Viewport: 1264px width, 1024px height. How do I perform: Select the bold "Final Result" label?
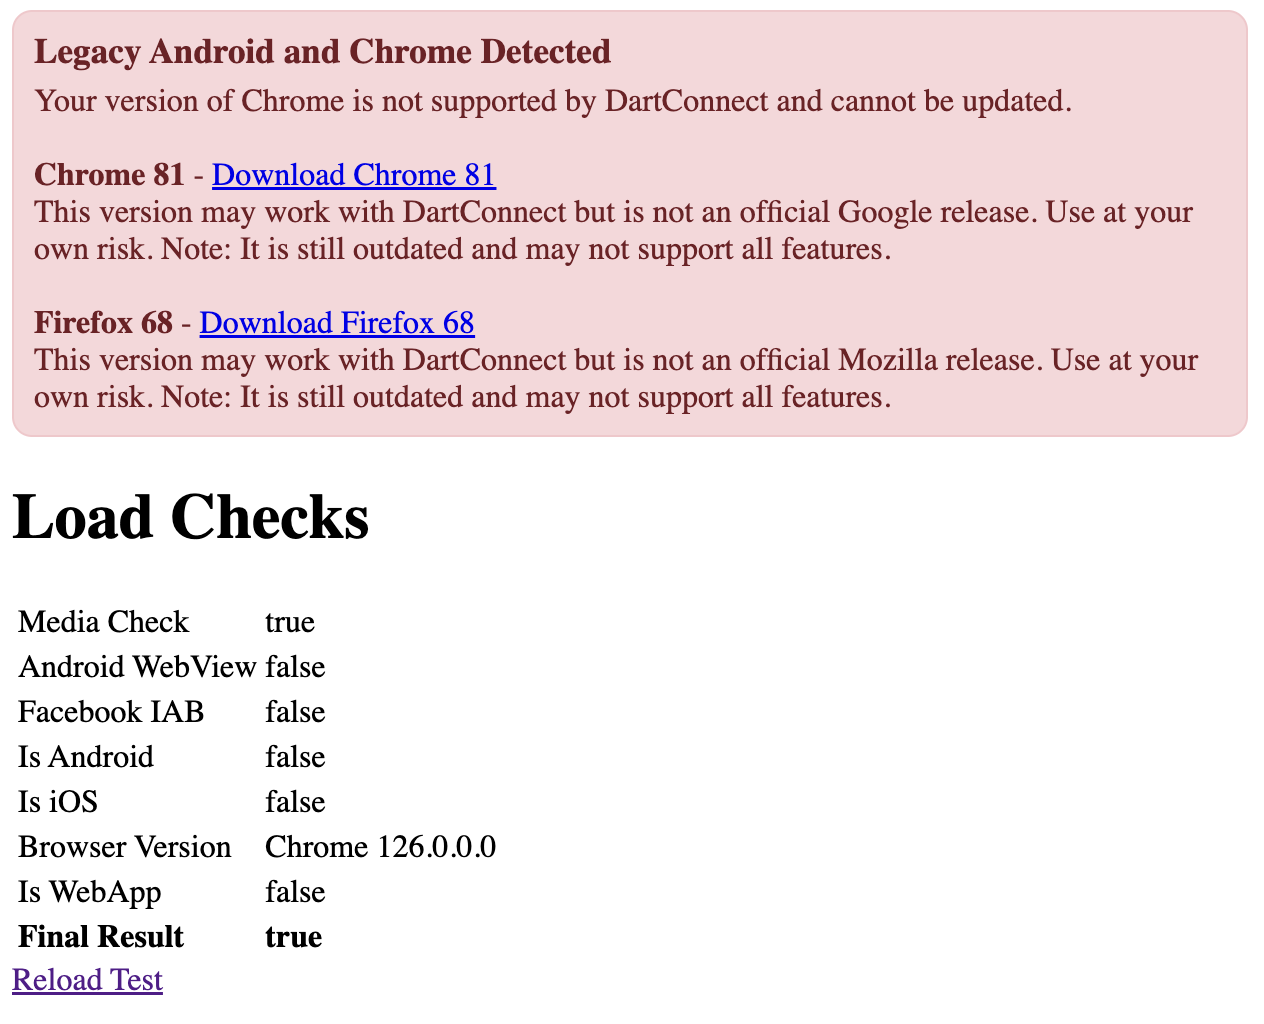pyautogui.click(x=101, y=937)
